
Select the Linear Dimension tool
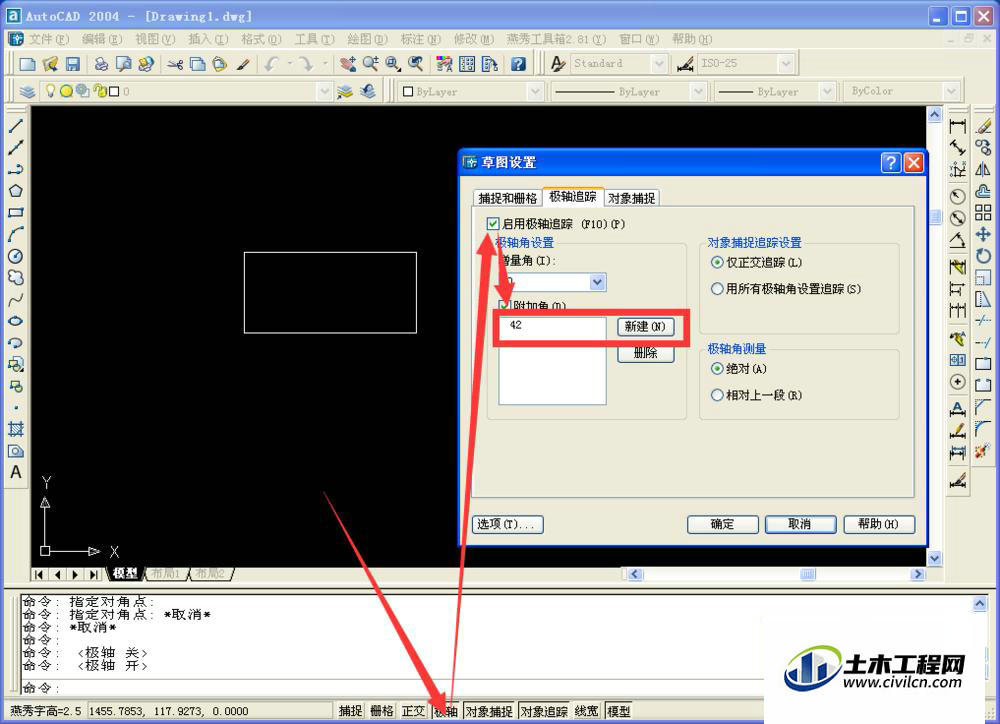957,126
